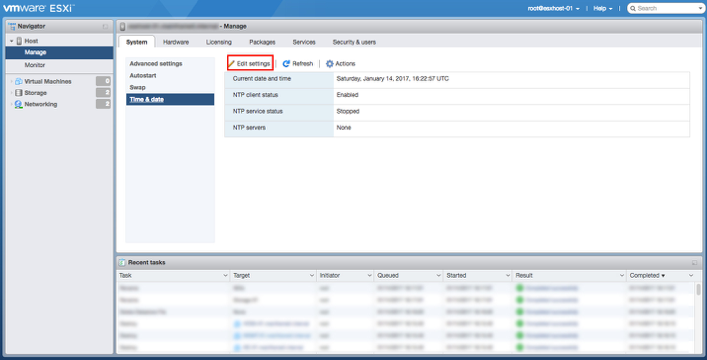Click the search magnifier icon

point(633,9)
